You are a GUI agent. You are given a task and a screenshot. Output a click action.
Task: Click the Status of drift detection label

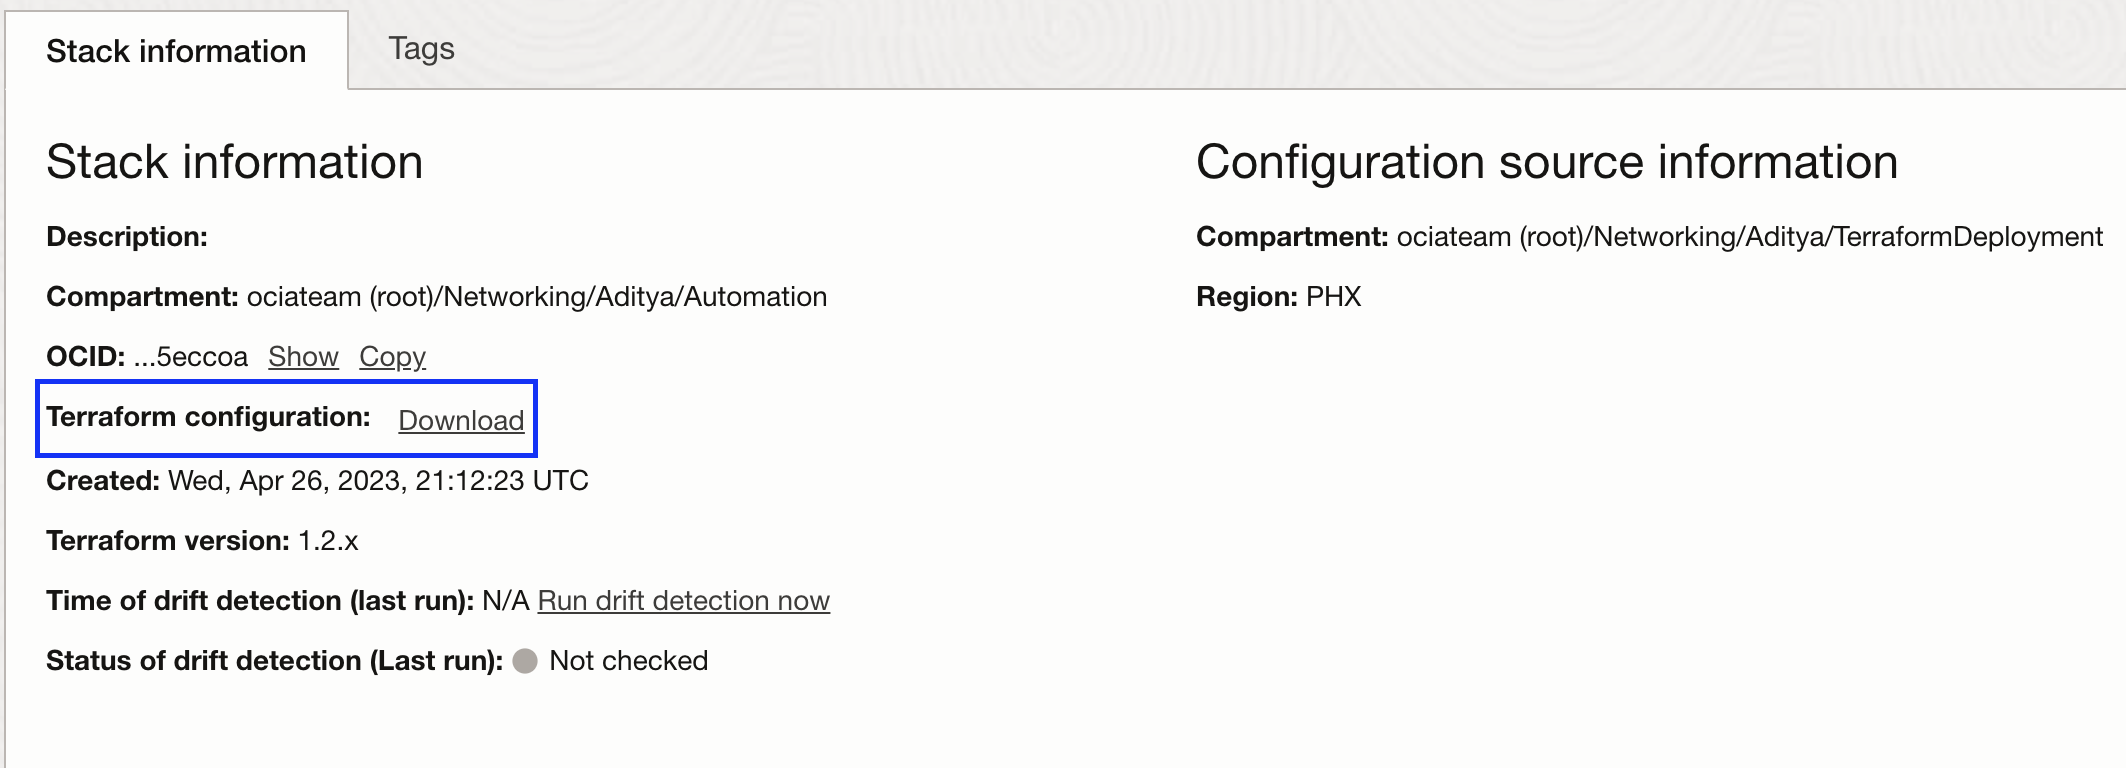272,660
